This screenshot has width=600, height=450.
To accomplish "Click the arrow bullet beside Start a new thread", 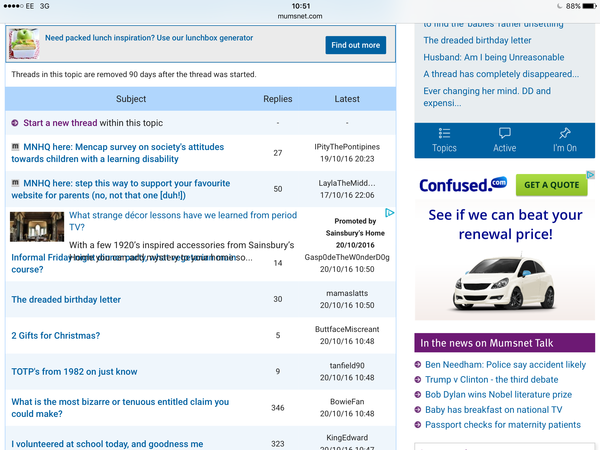I will coord(15,123).
